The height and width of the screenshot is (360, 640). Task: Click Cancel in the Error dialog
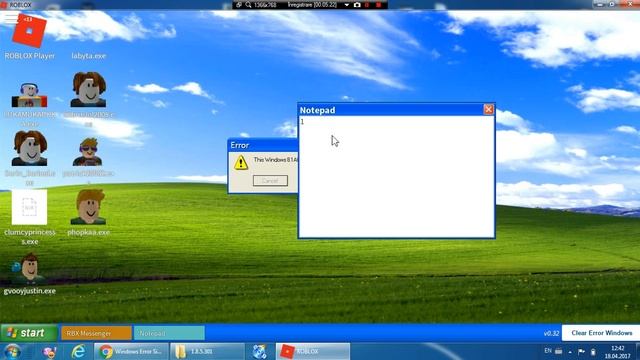tap(270, 180)
